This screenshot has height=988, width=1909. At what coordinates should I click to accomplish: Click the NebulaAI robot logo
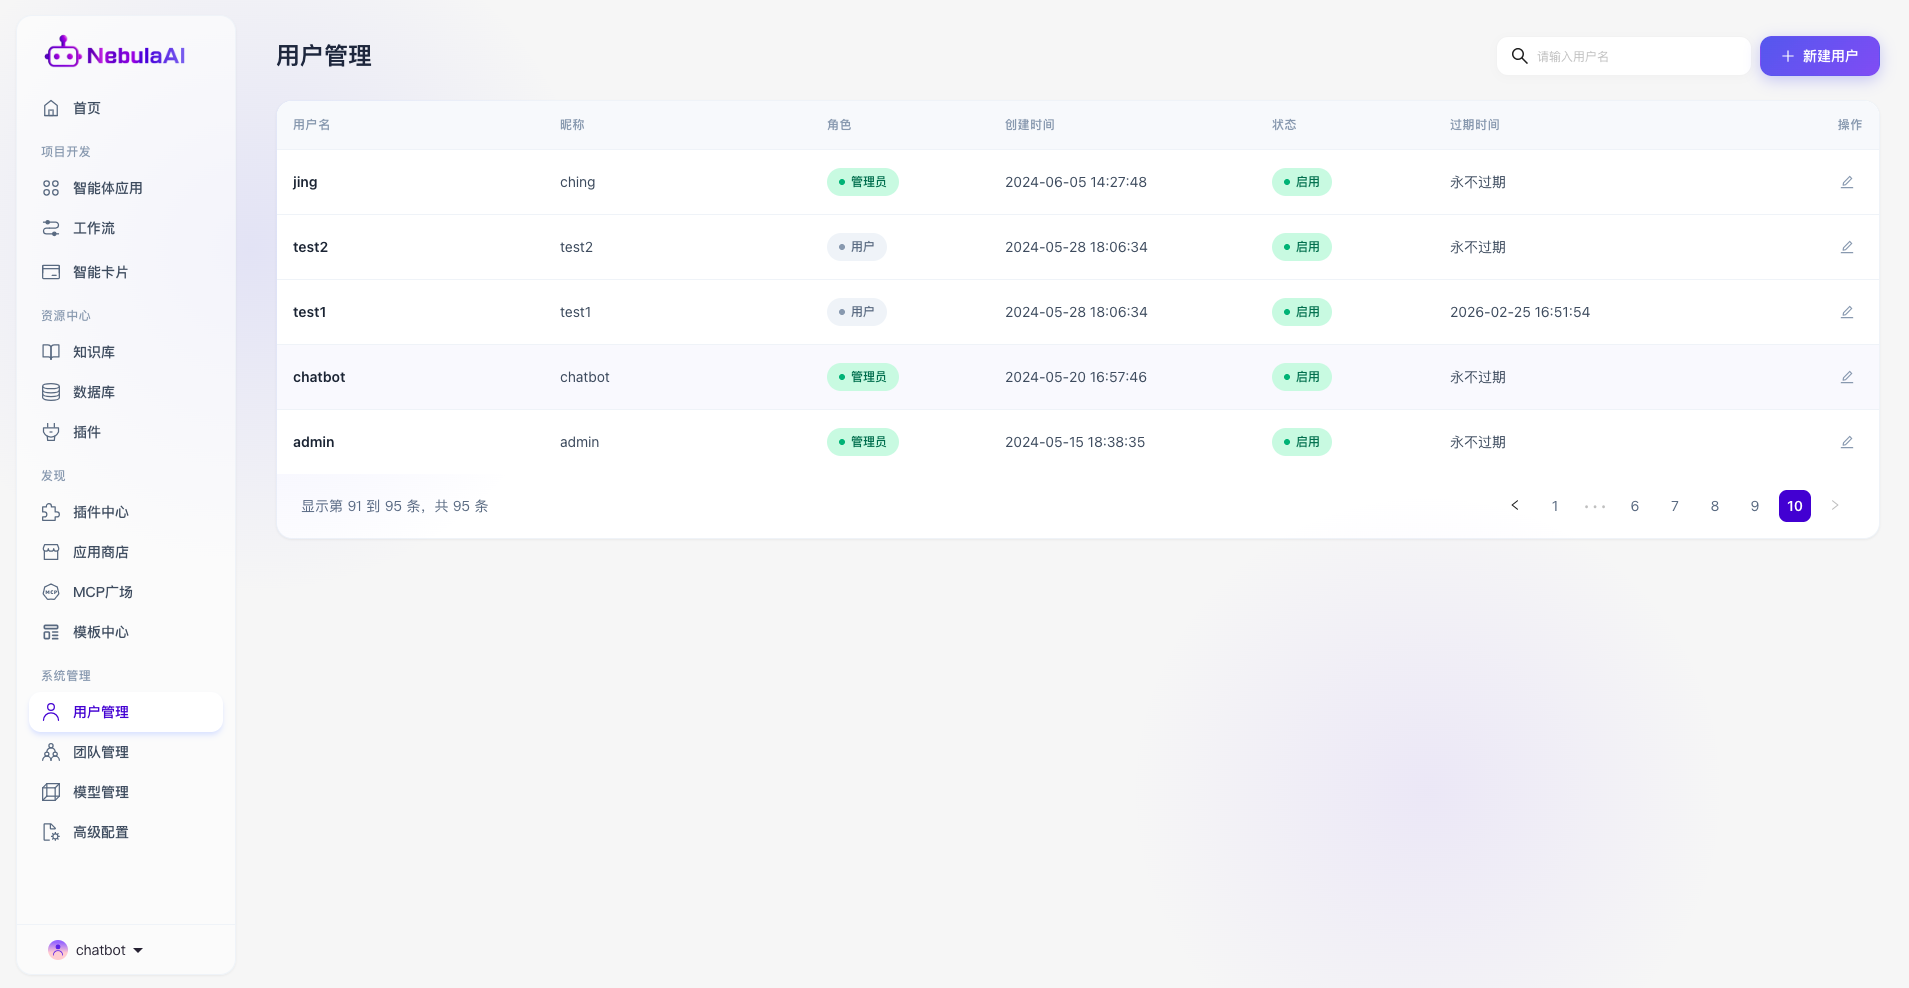(63, 53)
